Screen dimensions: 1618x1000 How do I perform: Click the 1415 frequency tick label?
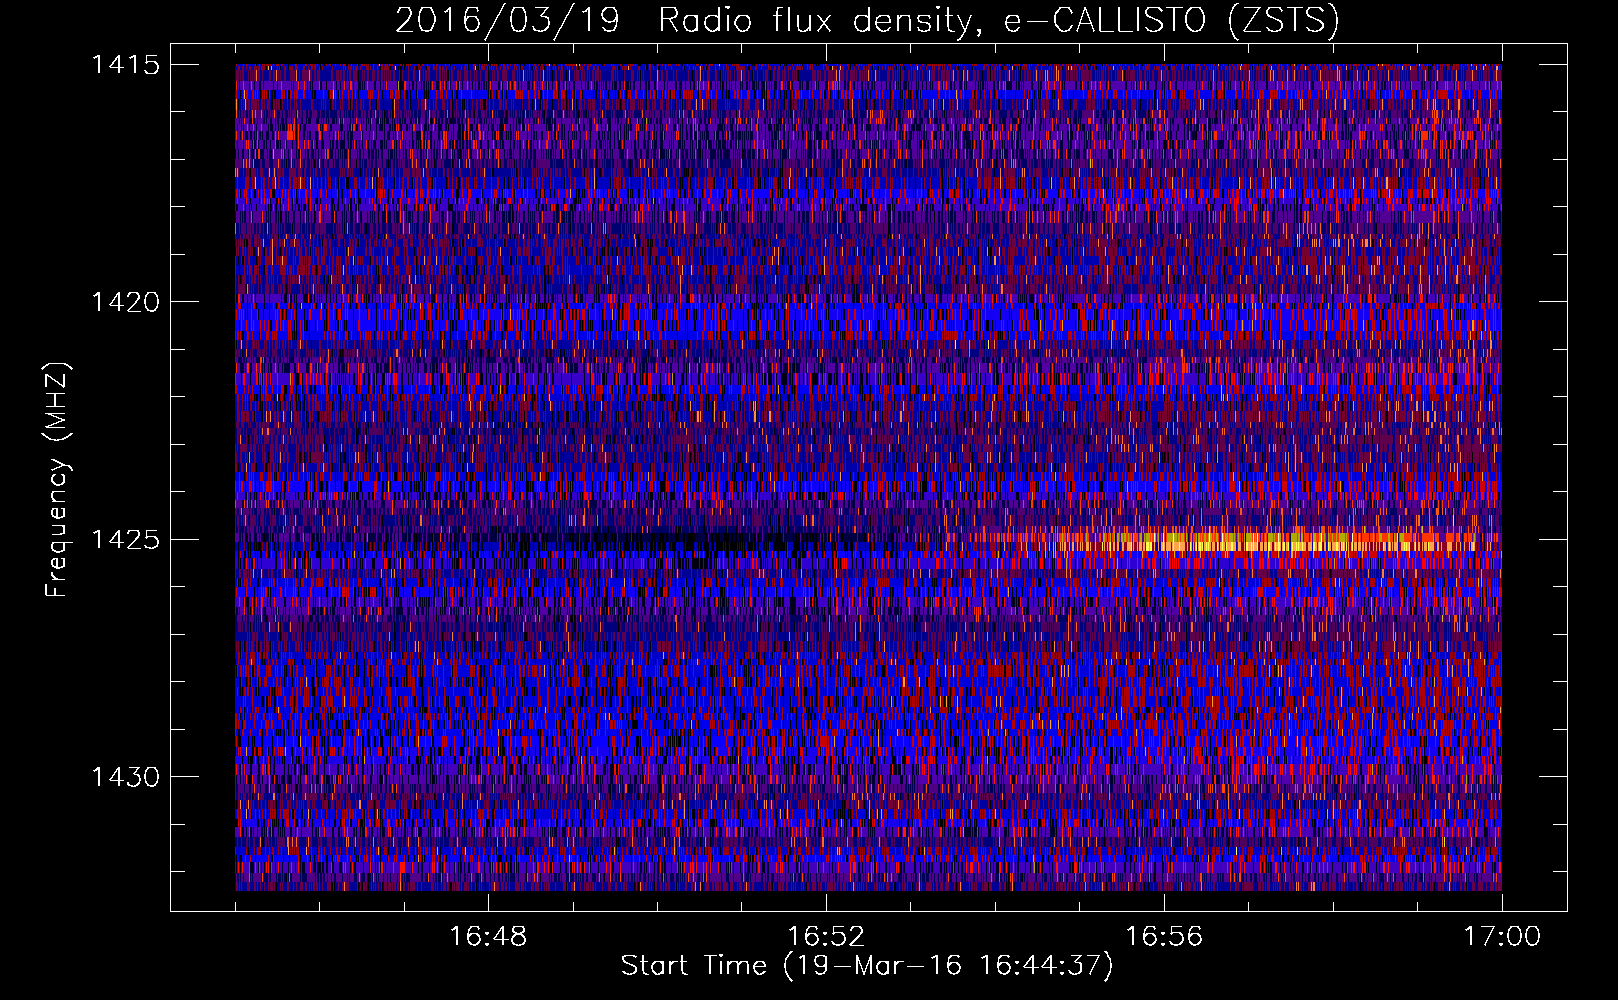pyautogui.click(x=125, y=65)
